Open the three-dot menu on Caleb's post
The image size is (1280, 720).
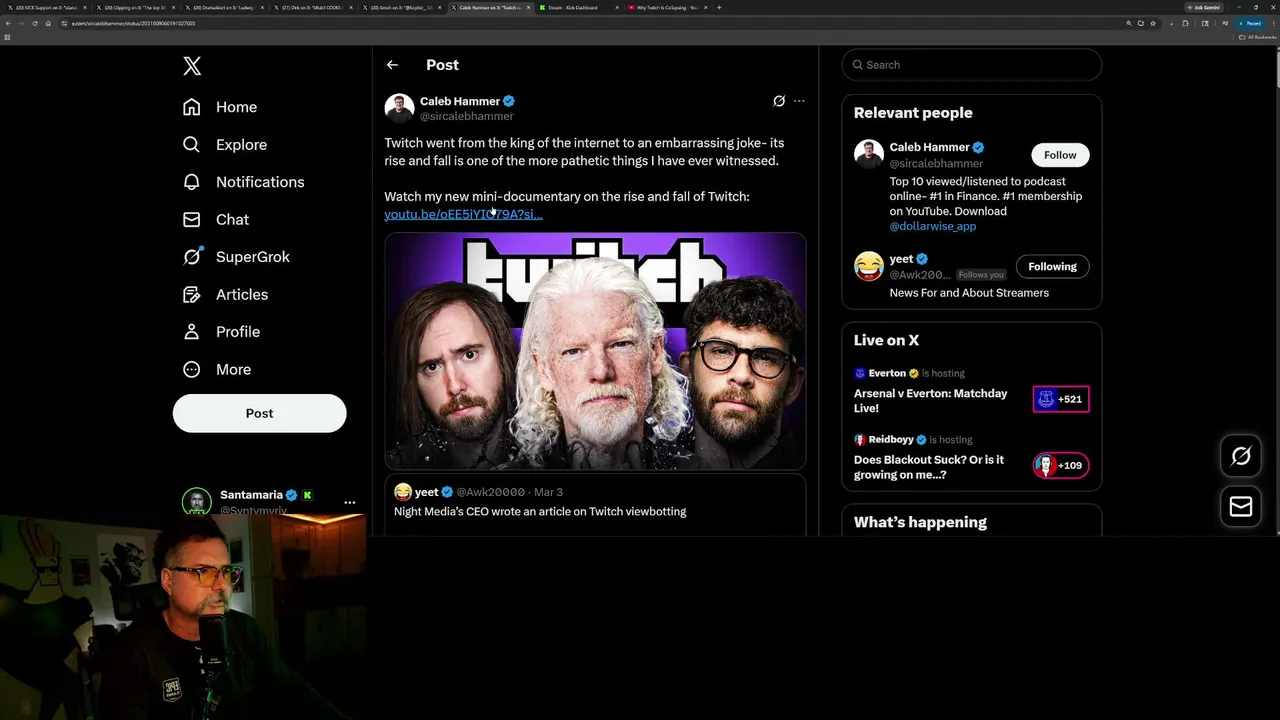pos(799,101)
